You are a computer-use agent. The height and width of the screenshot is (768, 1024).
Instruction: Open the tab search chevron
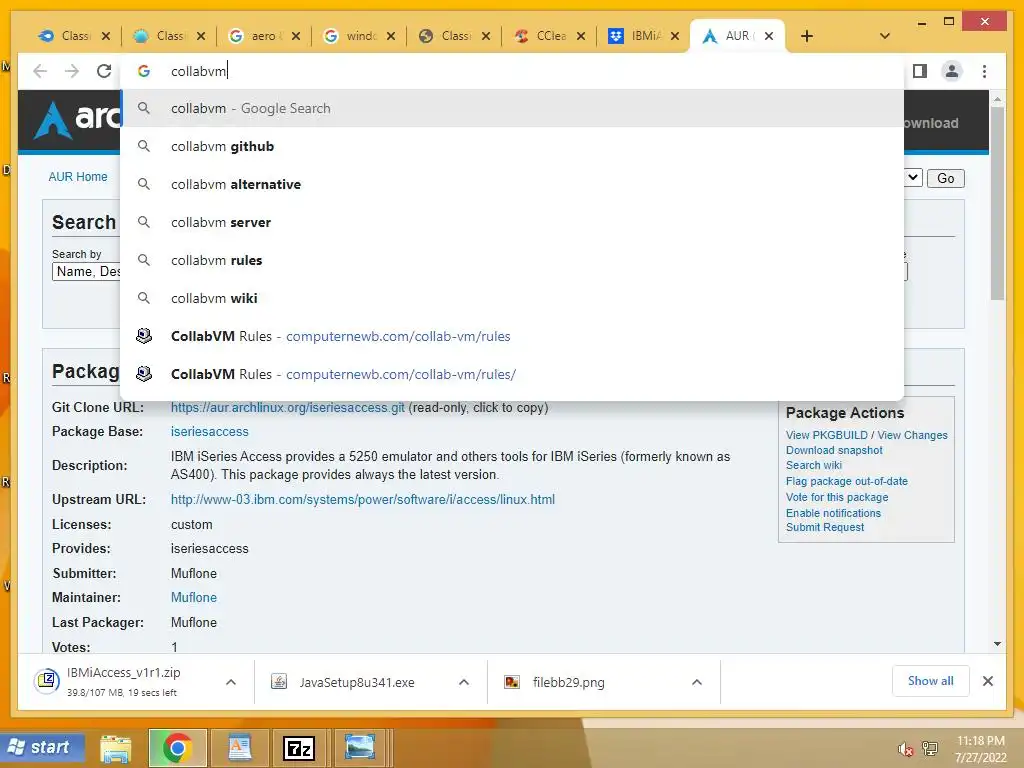(x=885, y=36)
